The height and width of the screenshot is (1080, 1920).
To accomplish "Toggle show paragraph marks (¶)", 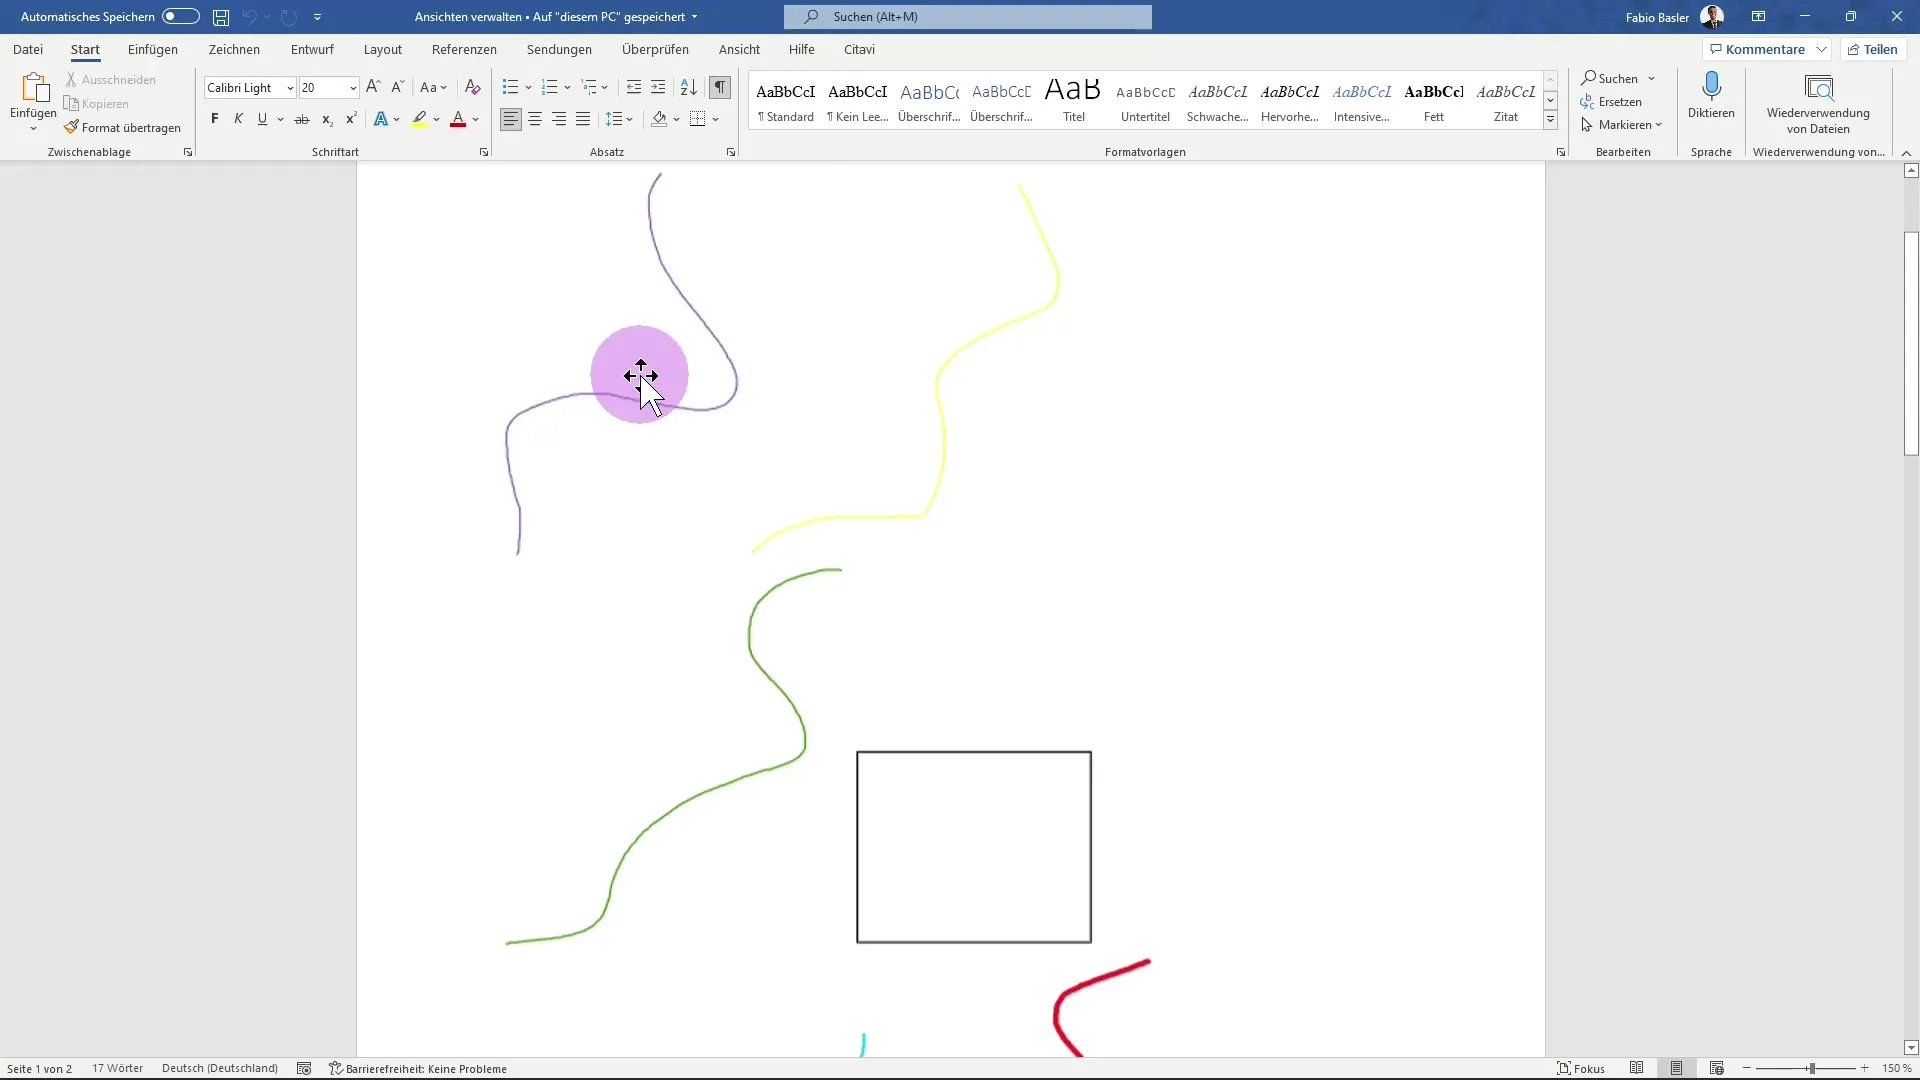I will pos(720,88).
